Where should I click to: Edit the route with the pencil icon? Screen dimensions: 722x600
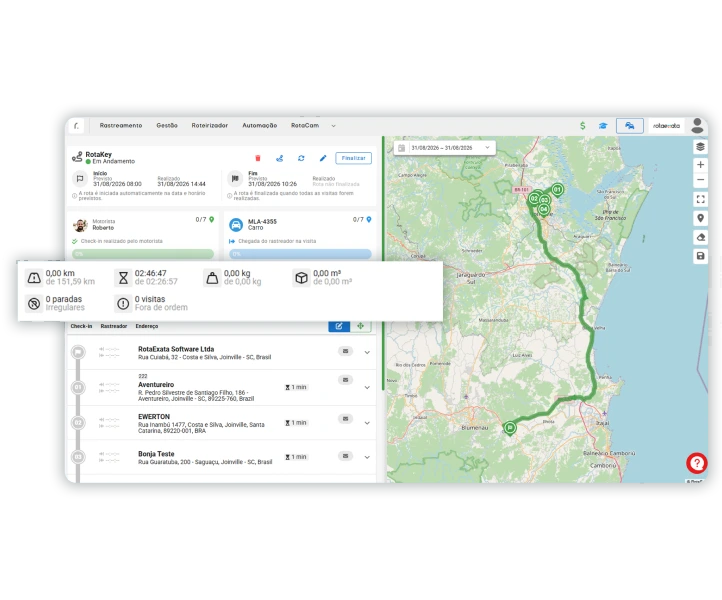(323, 158)
